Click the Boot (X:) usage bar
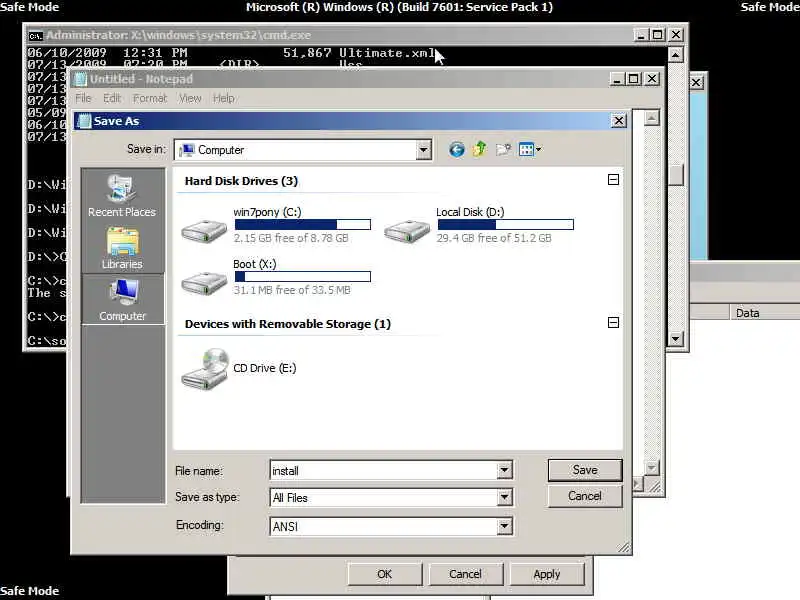Screen dimensions: 800x600 303,277
